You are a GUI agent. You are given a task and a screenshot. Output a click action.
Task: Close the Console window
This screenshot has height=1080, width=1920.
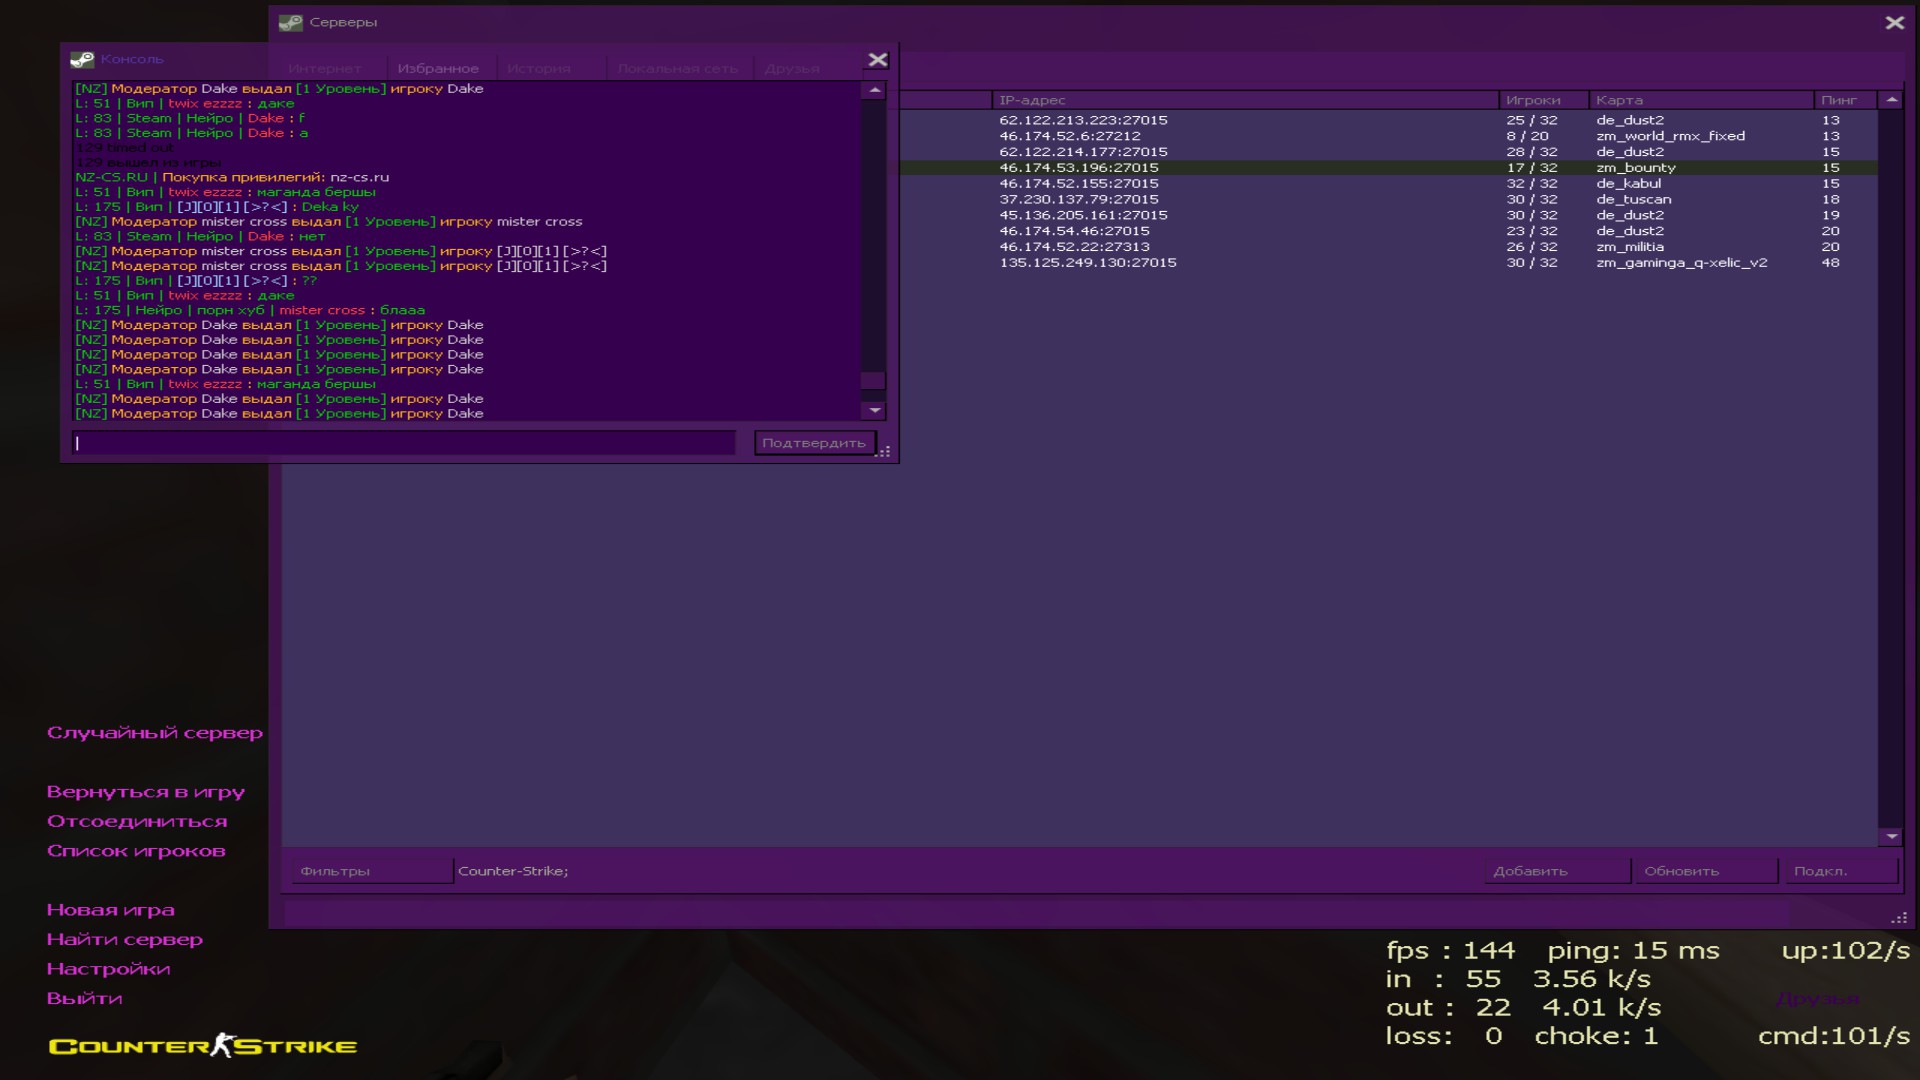point(877,60)
